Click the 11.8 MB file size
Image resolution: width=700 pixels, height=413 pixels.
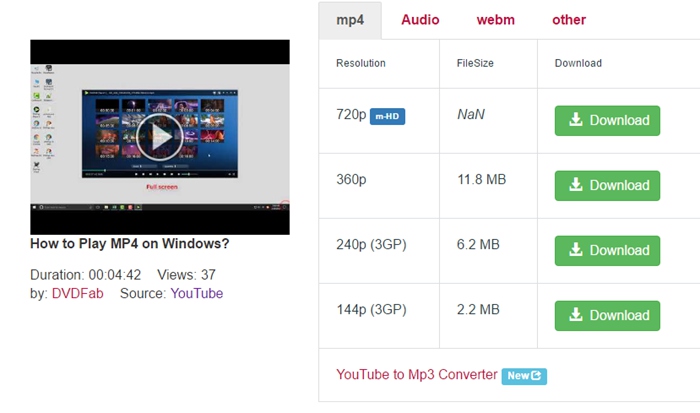[481, 179]
